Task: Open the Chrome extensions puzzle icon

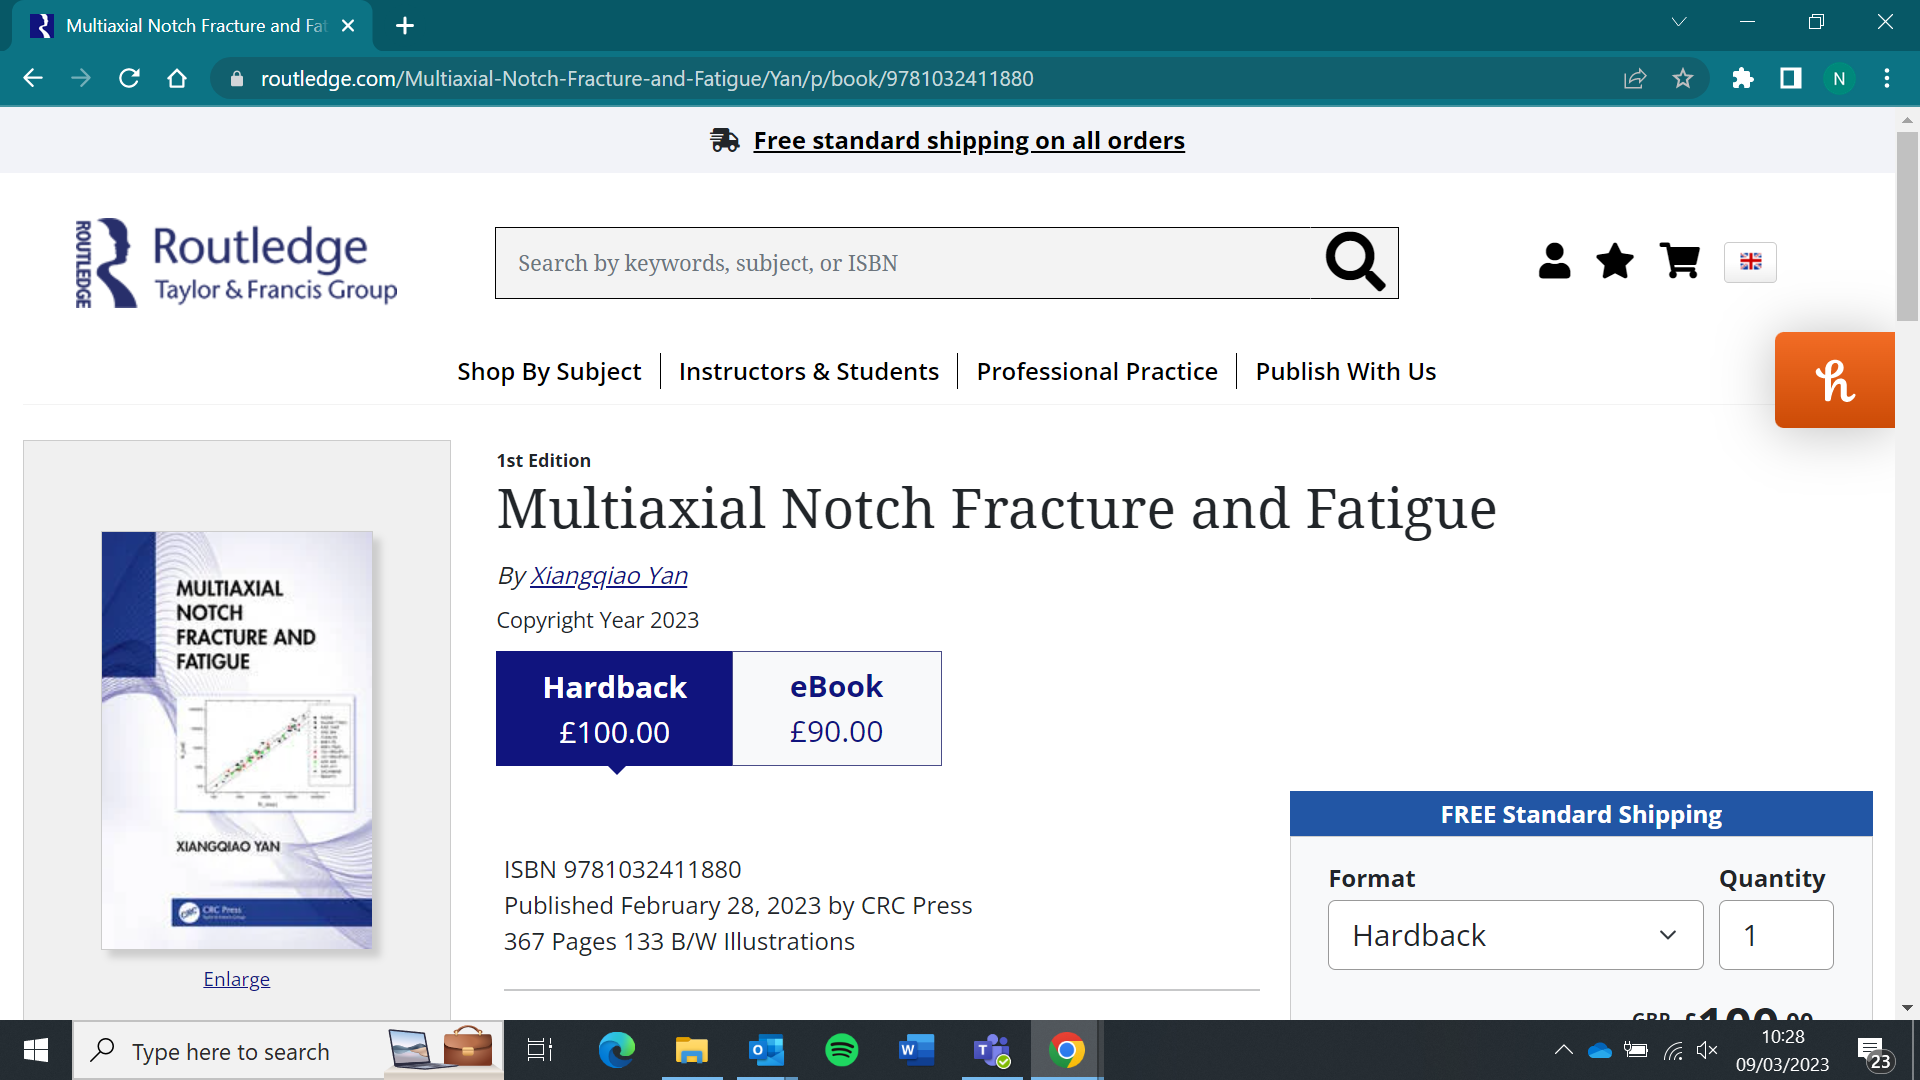Action: point(1743,78)
